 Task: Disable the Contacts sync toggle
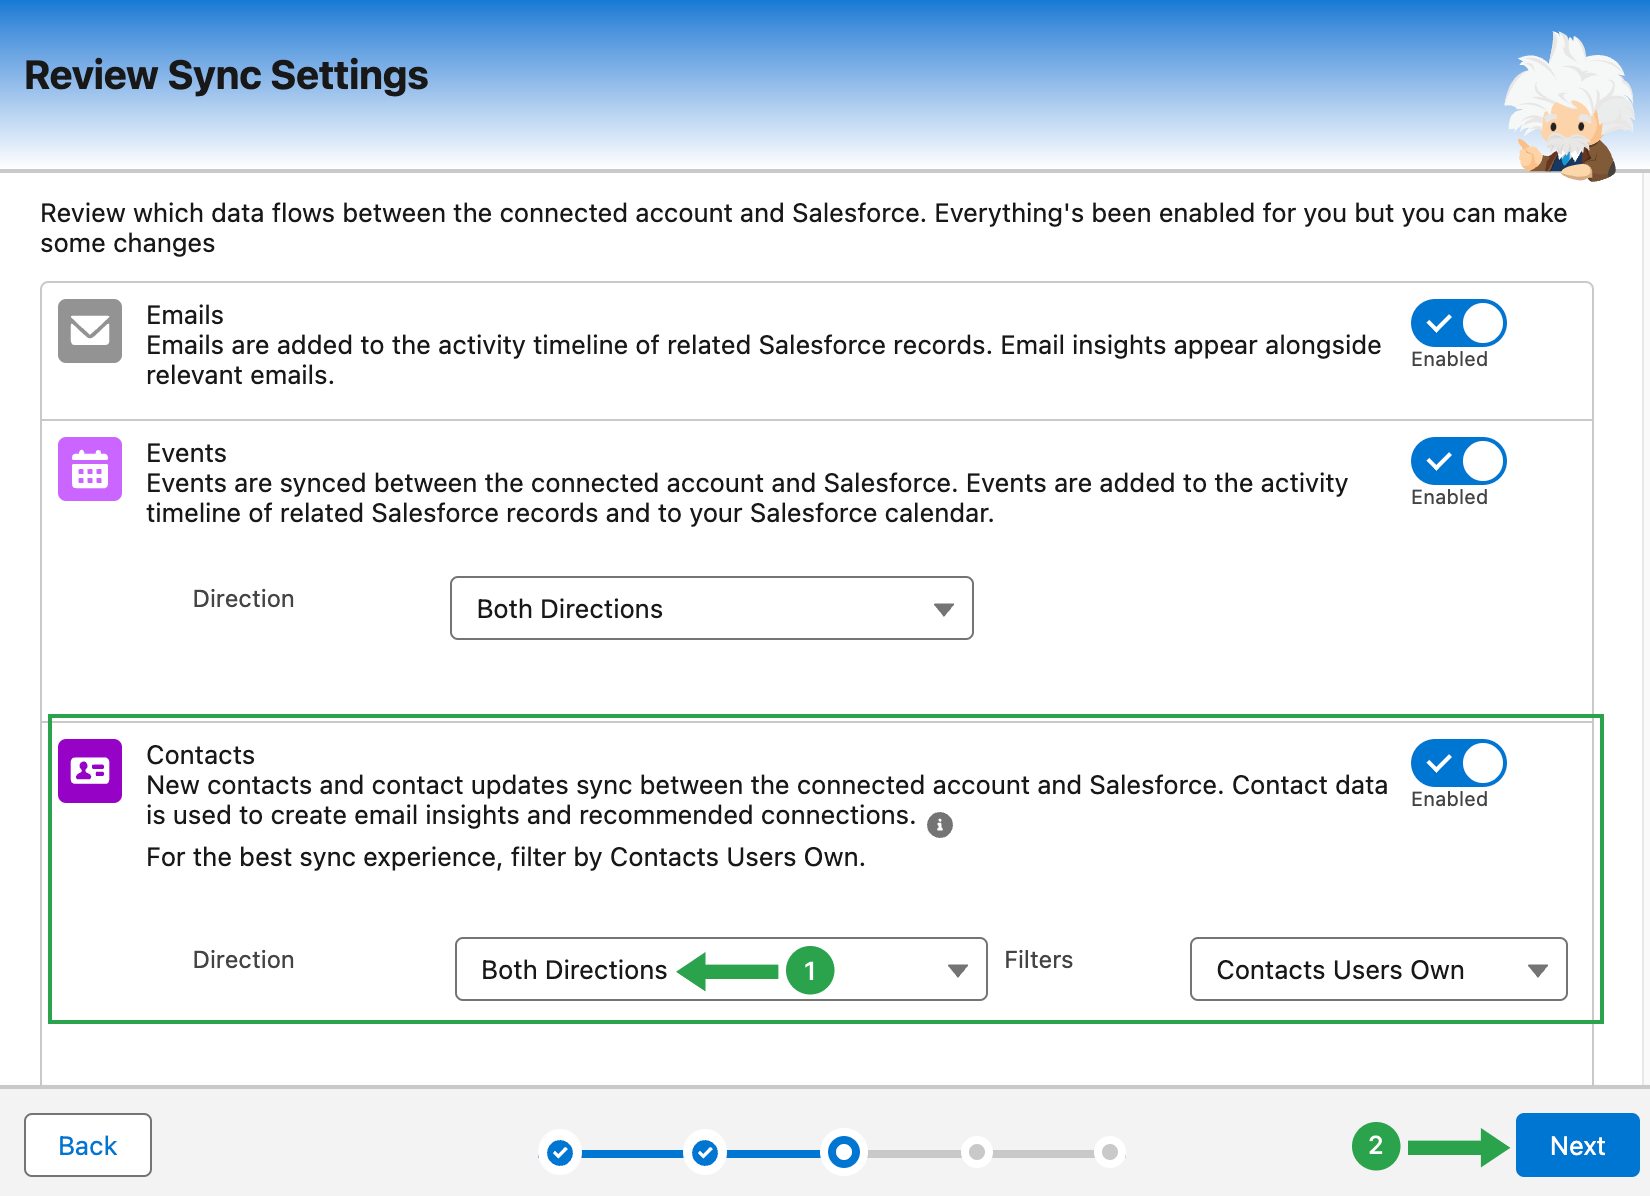[x=1458, y=763]
